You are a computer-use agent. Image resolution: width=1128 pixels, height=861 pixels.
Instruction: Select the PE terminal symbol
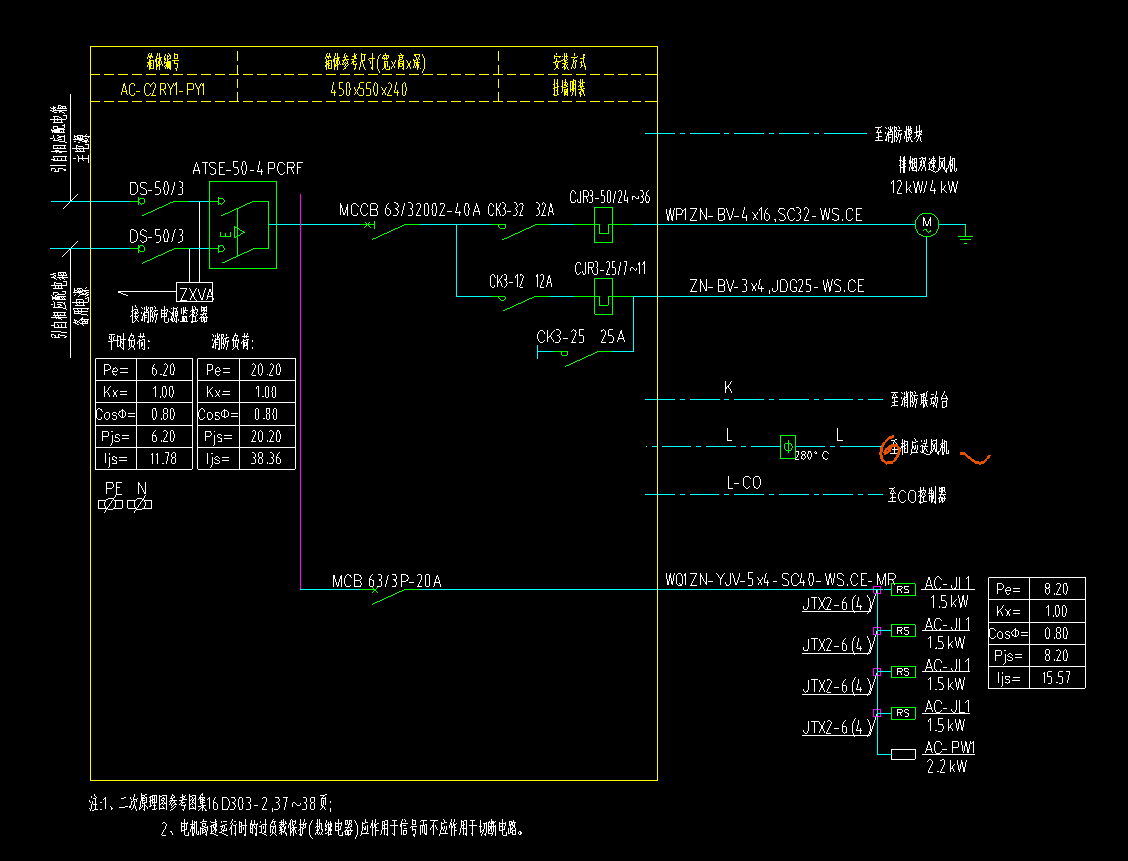(111, 504)
